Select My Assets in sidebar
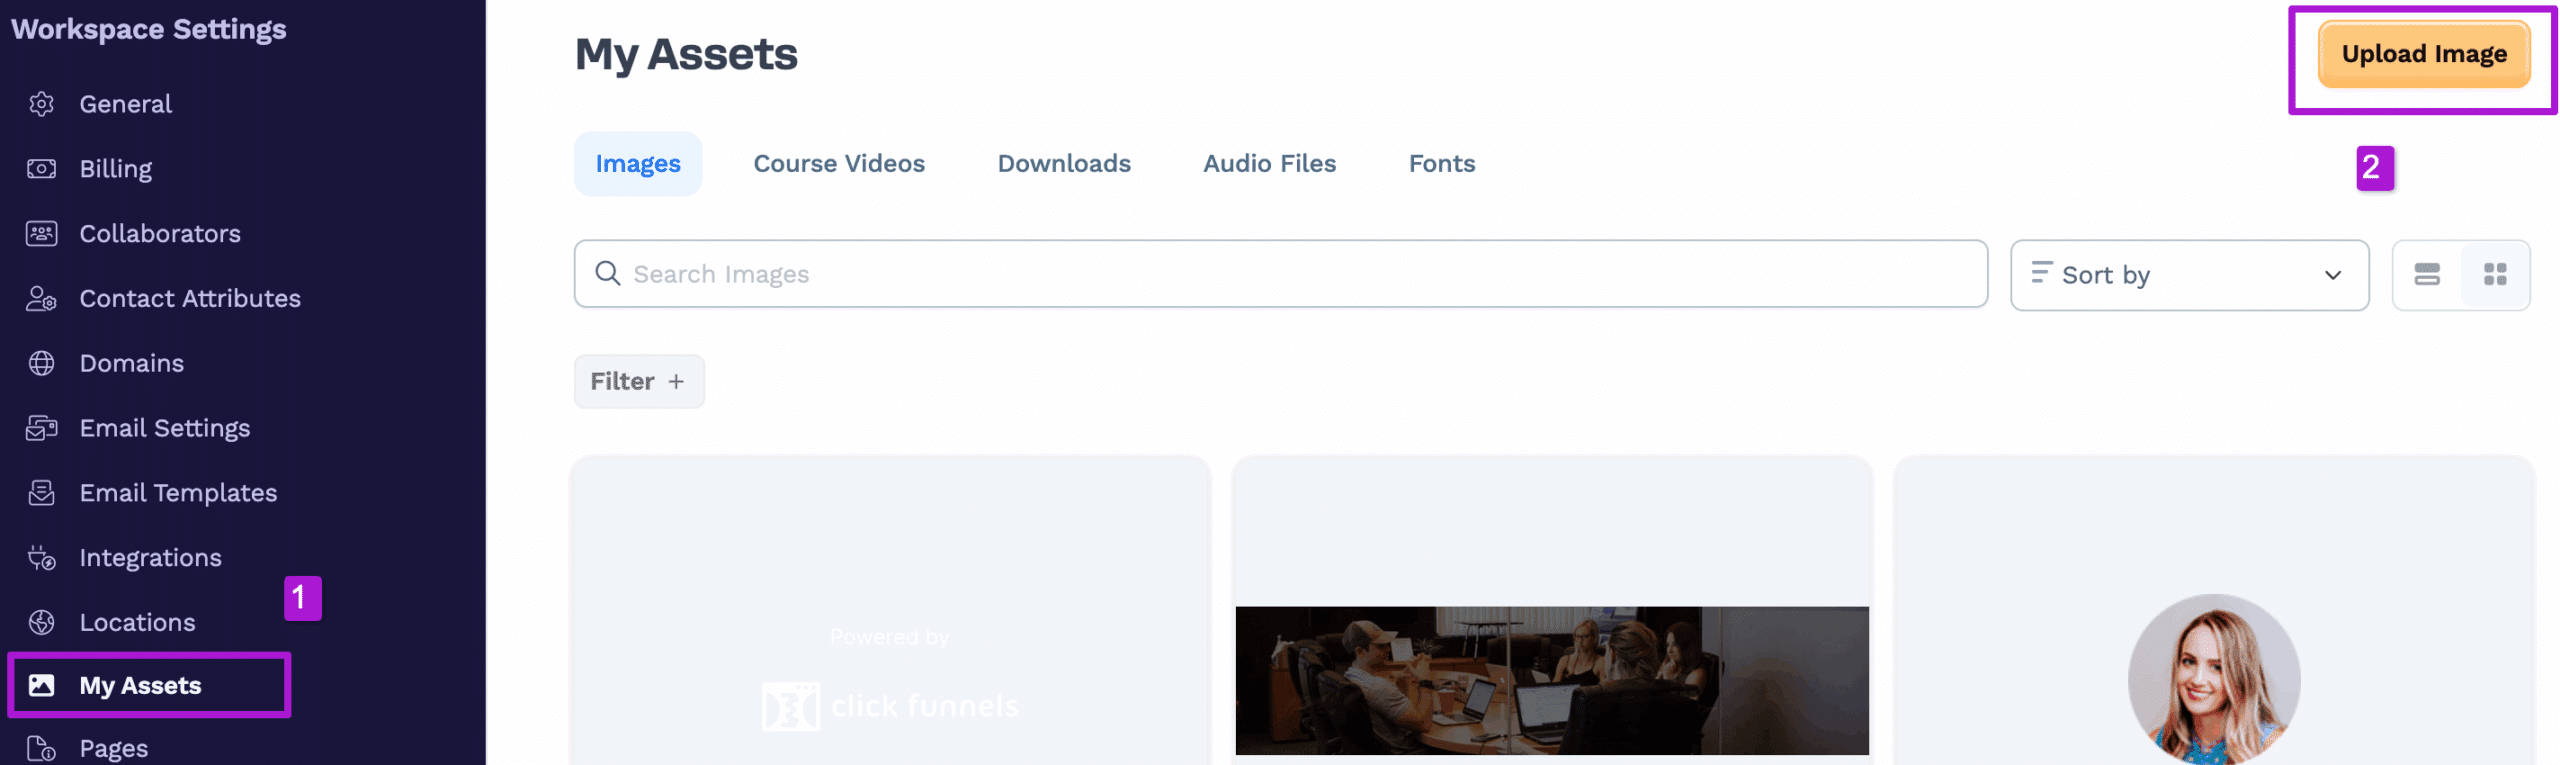Viewport: 2560px width, 765px height. tap(149, 685)
